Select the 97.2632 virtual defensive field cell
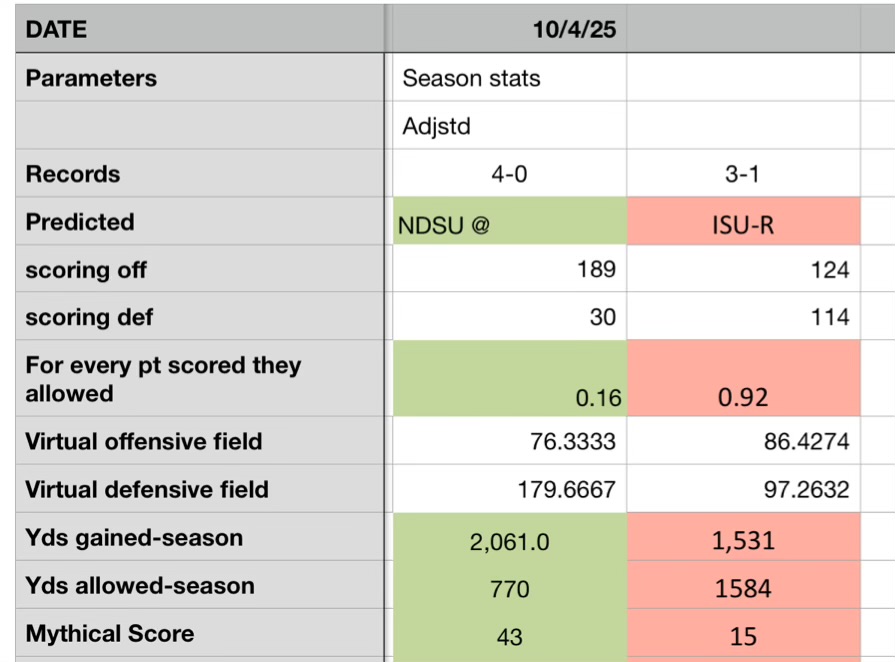 coord(742,490)
